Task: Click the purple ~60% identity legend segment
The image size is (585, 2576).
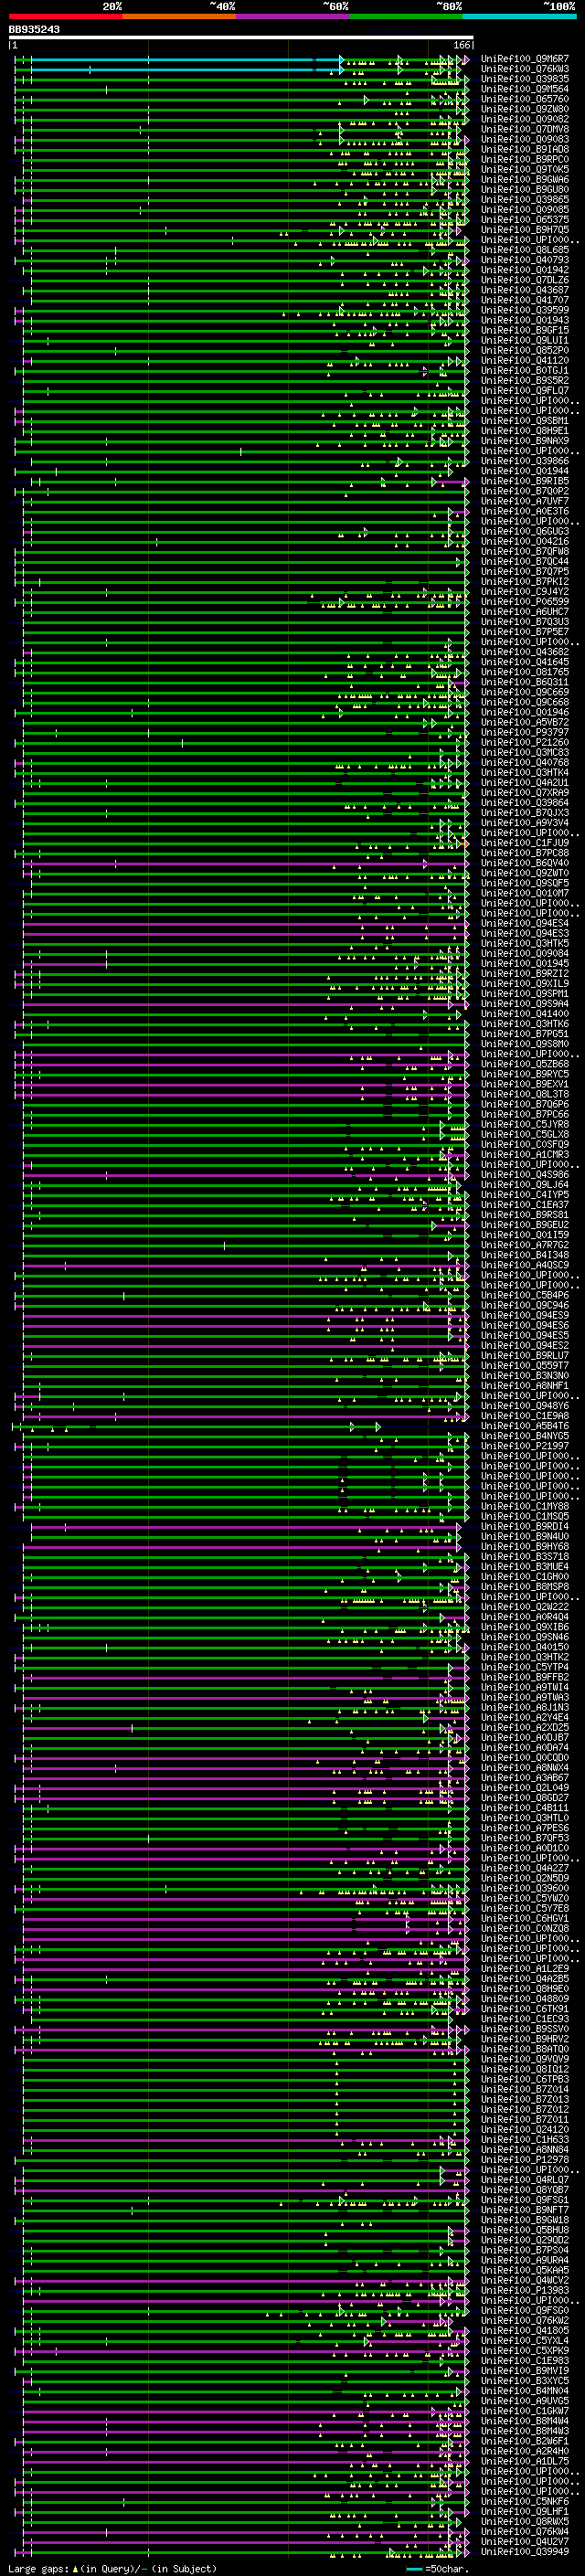Action: (293, 16)
